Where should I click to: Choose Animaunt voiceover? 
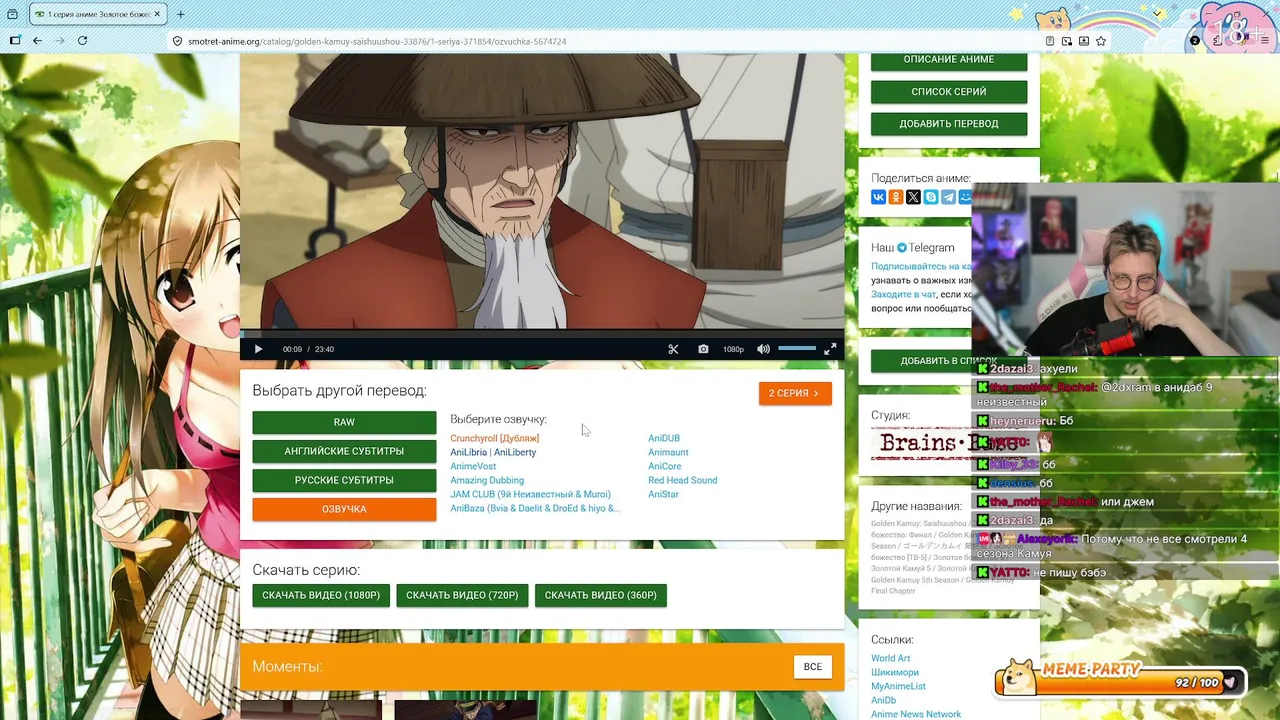pos(668,452)
